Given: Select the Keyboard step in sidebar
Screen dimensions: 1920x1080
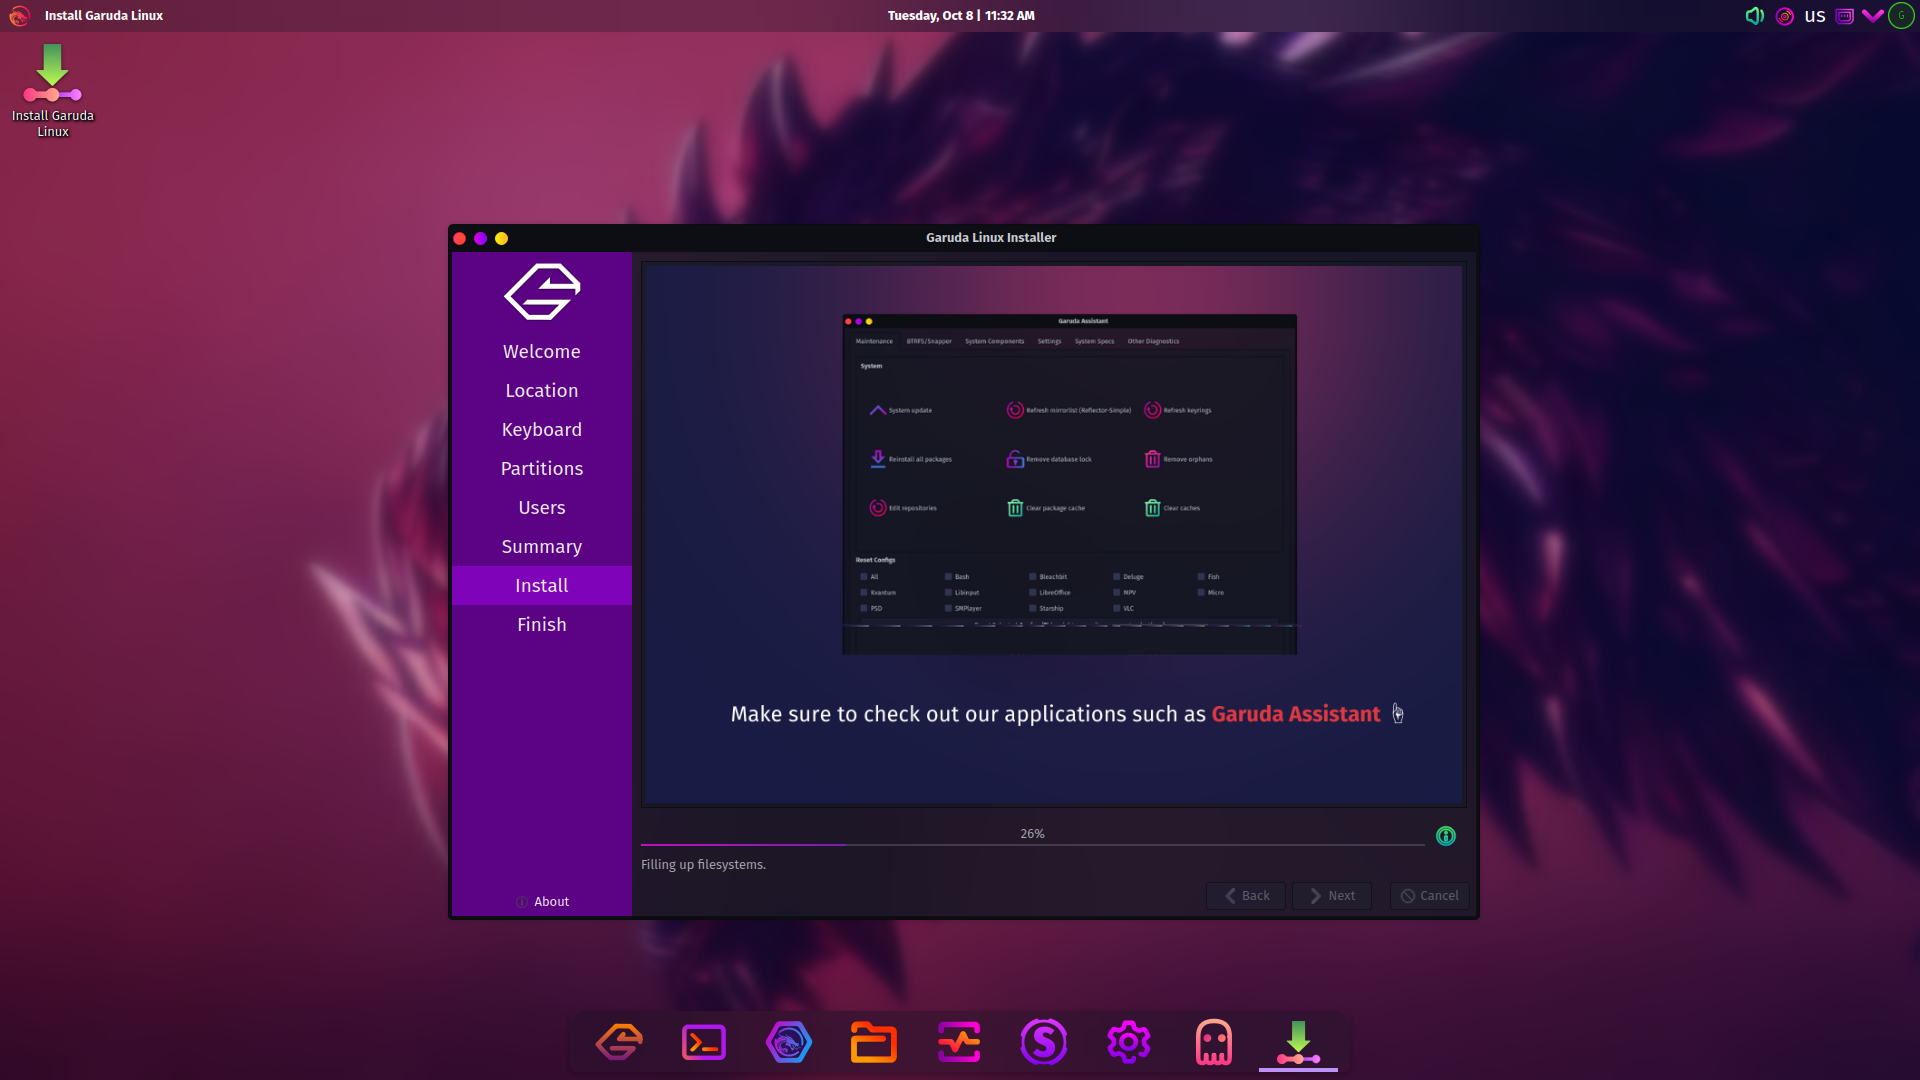Looking at the screenshot, I should pos(542,430).
